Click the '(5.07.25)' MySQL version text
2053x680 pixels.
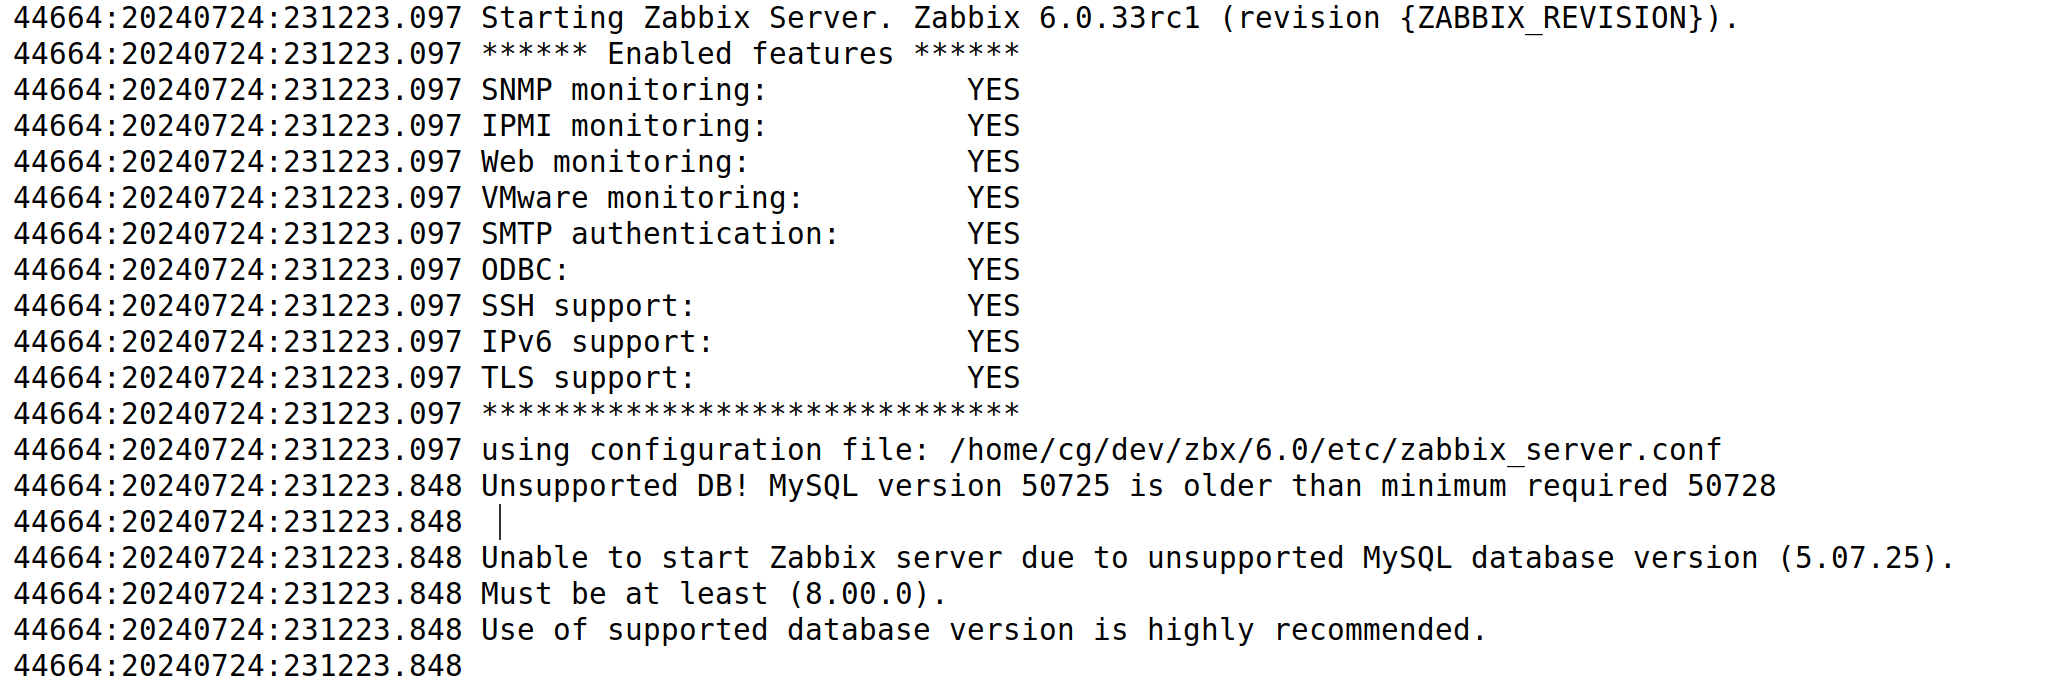1857,558
